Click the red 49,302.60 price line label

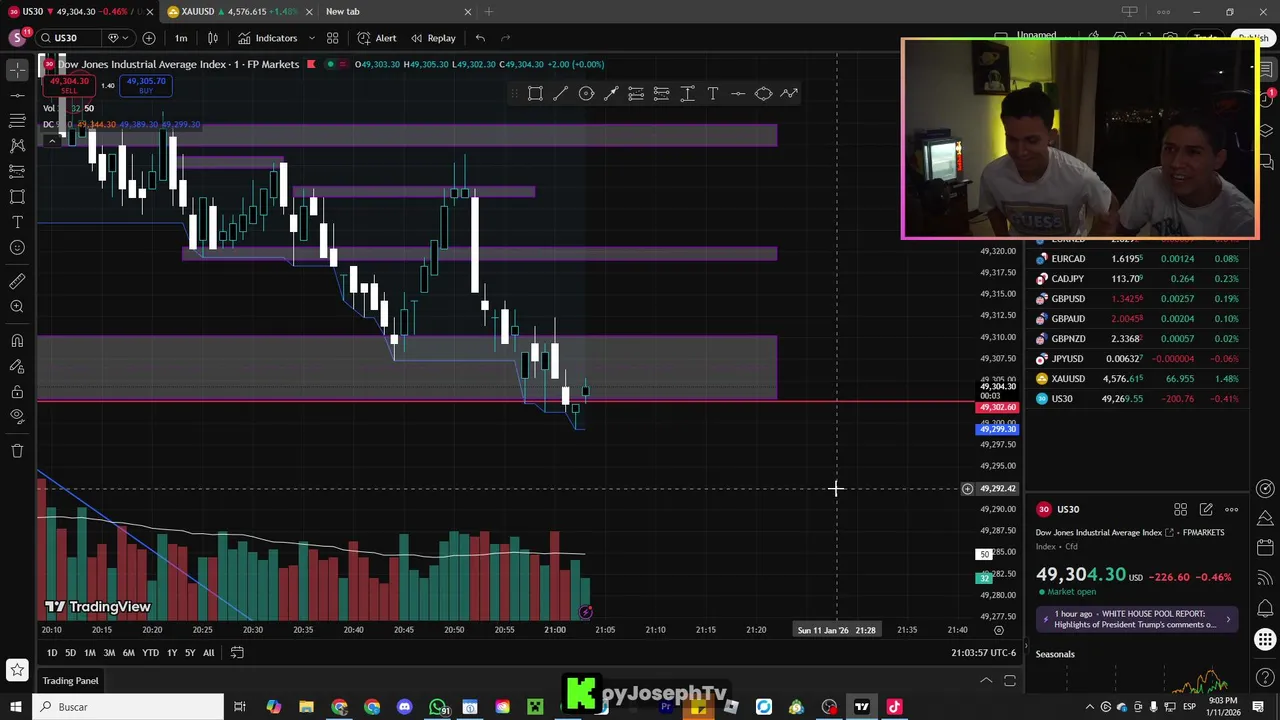click(996, 408)
